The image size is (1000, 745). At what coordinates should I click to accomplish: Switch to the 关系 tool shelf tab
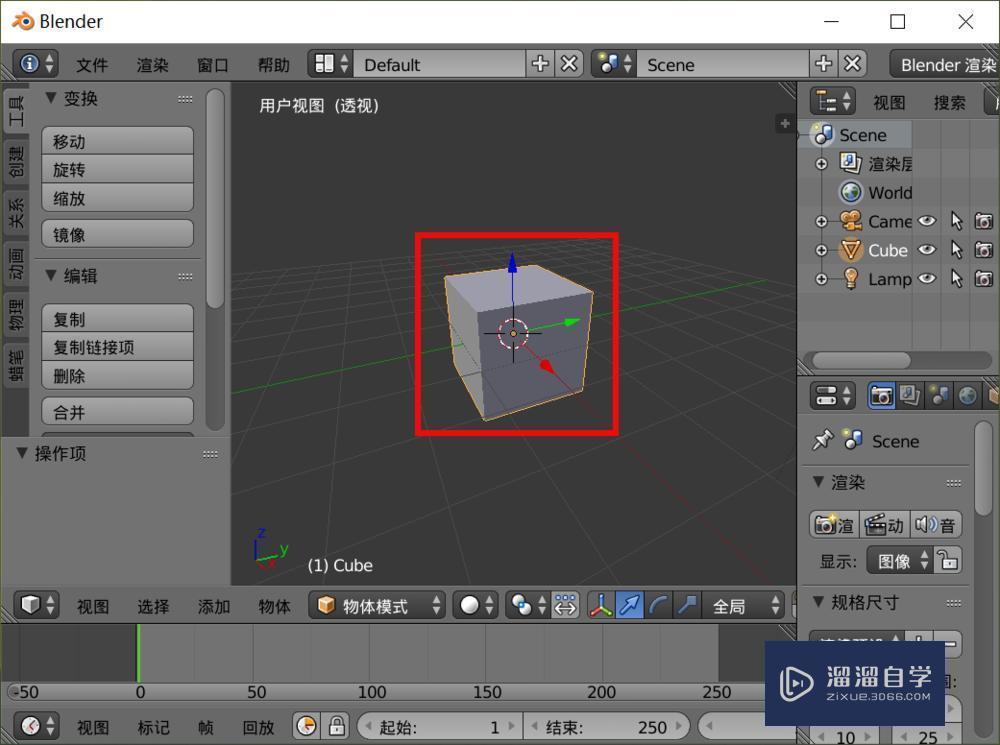tap(16, 214)
